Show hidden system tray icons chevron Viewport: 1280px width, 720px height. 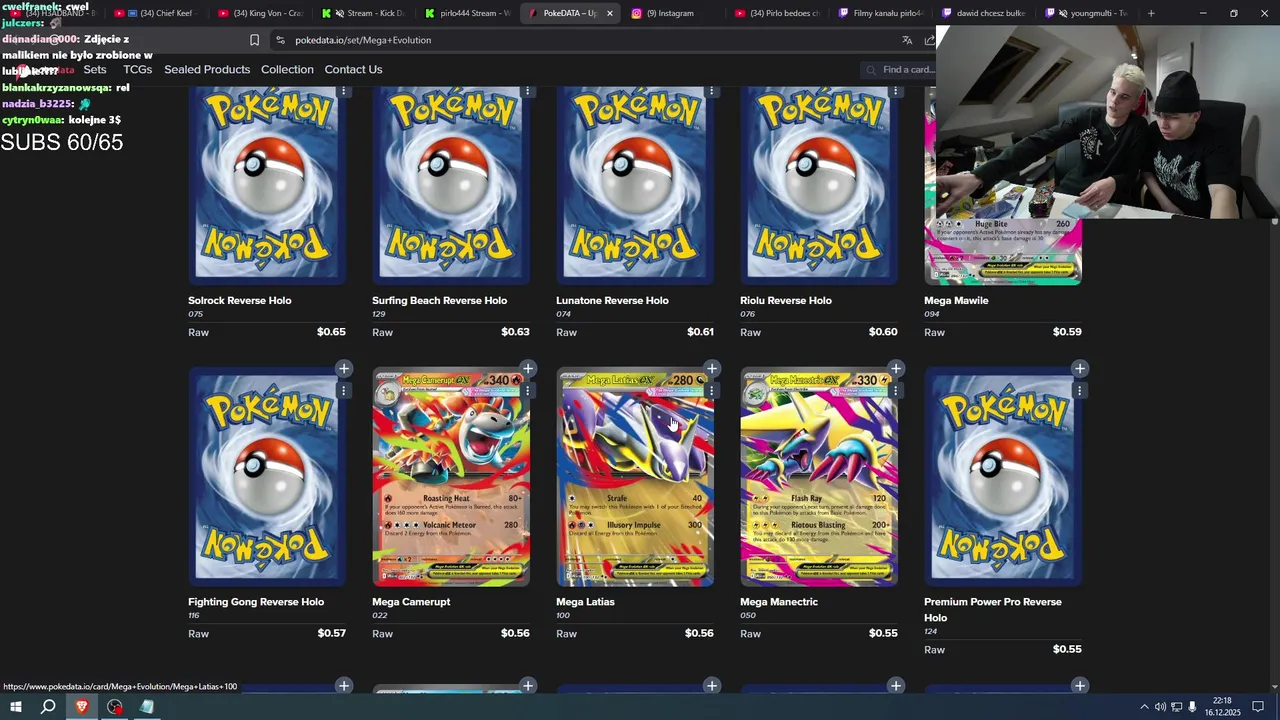coord(1144,707)
